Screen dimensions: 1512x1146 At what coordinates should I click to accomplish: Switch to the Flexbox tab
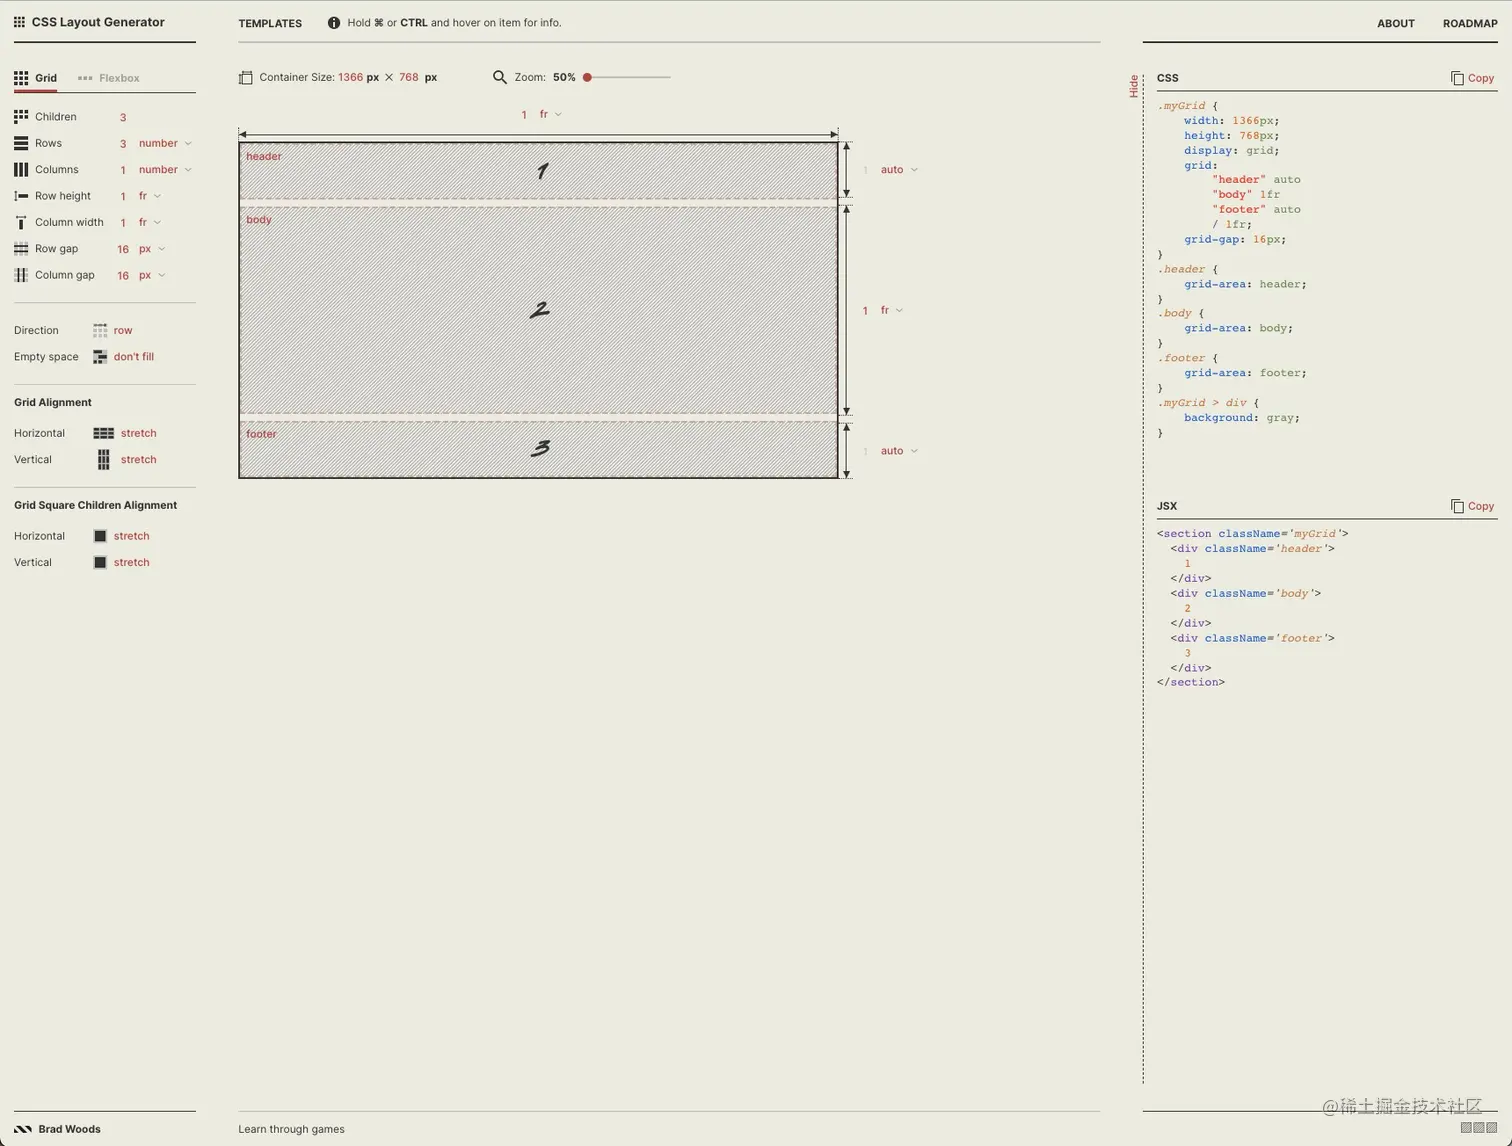pyautogui.click(x=109, y=78)
